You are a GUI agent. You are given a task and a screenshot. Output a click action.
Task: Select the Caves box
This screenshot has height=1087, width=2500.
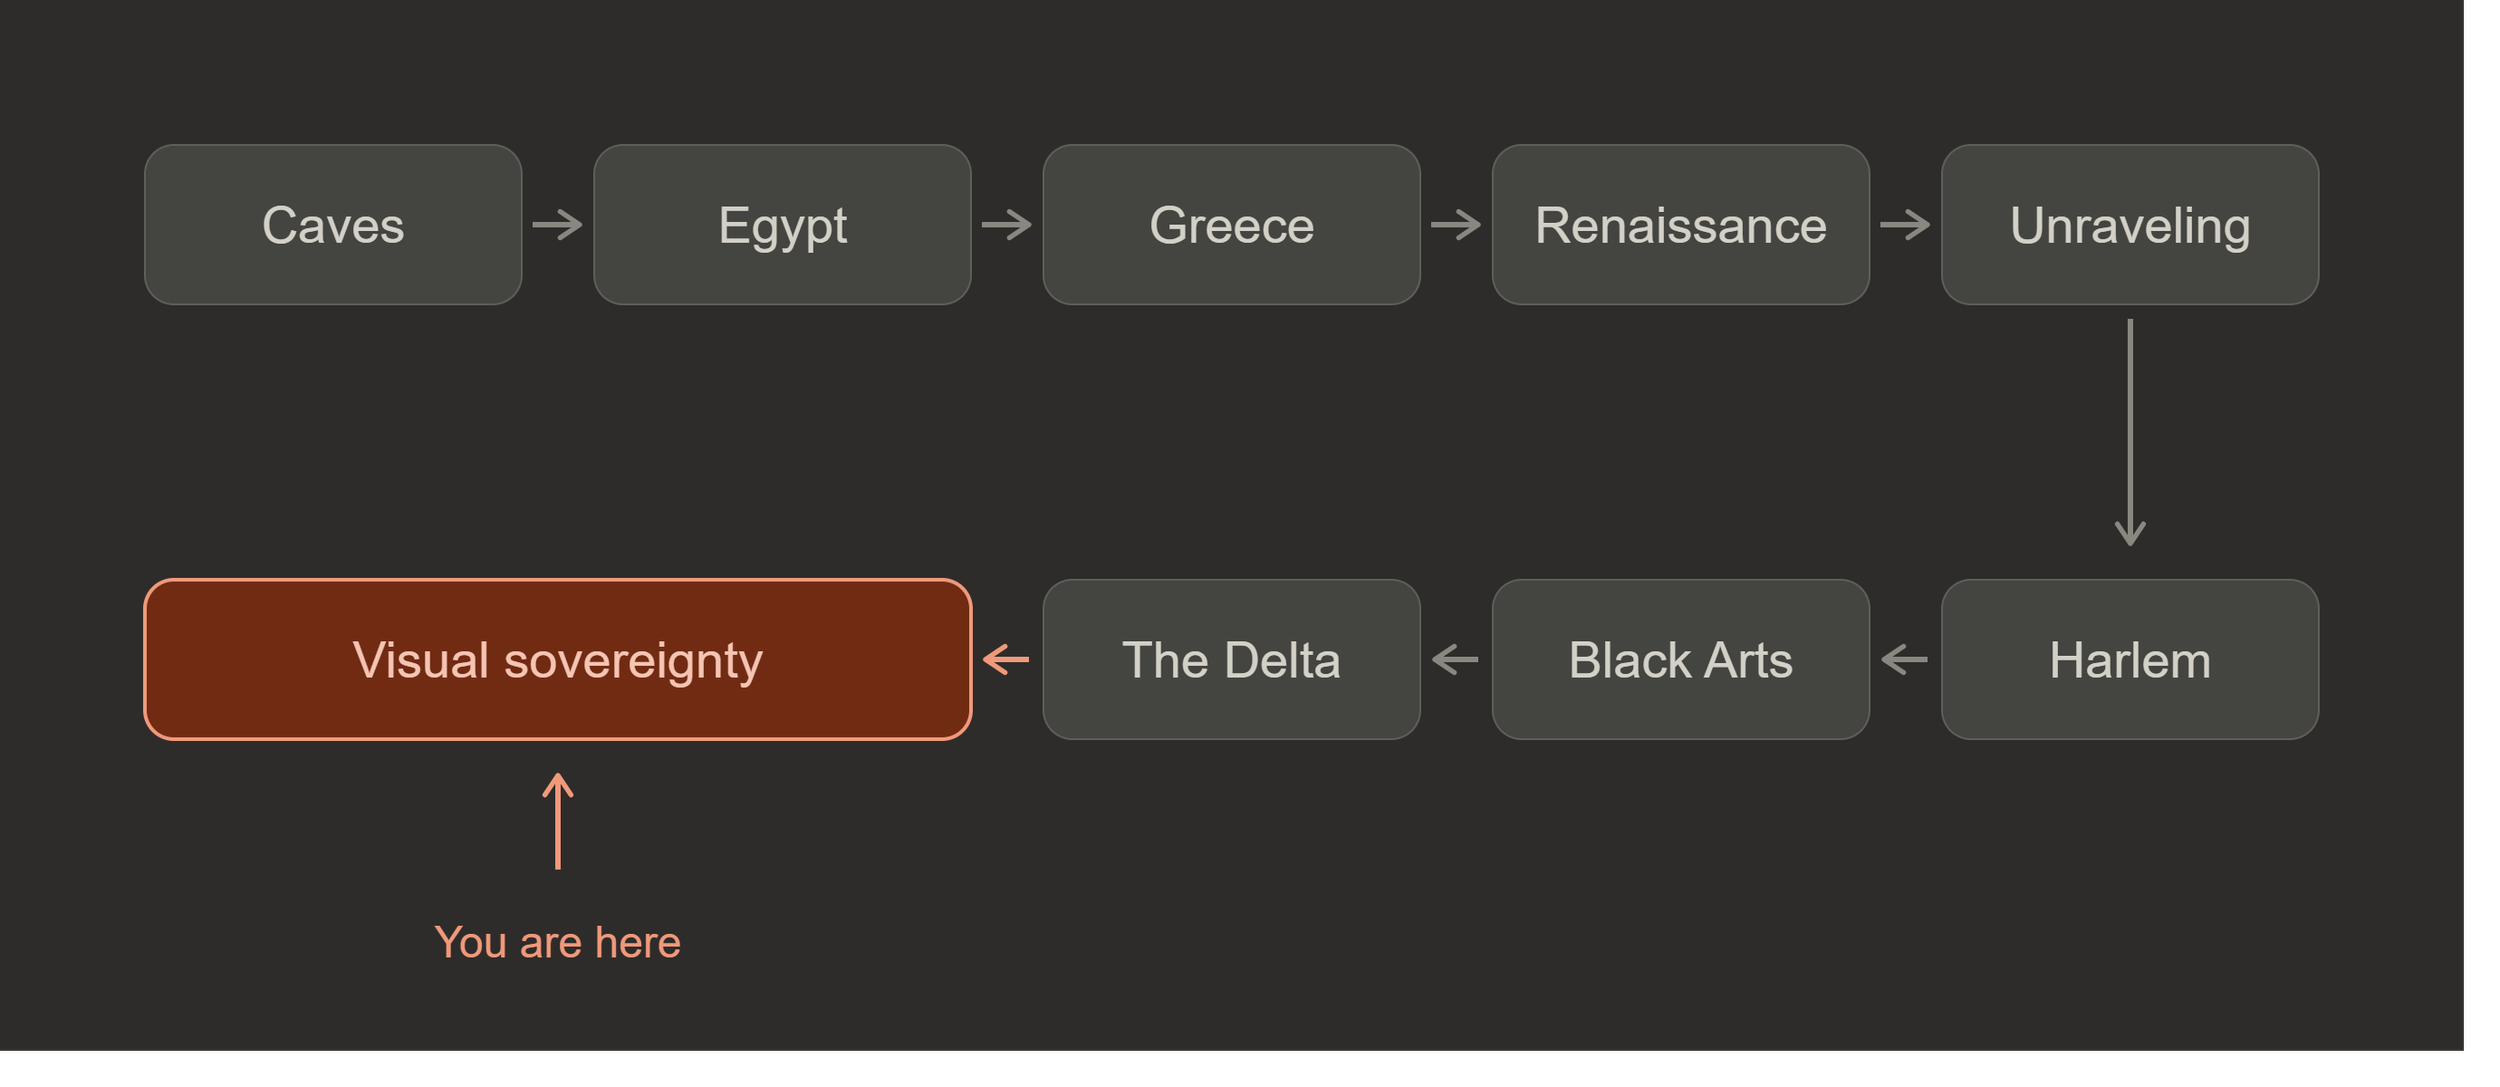(333, 225)
